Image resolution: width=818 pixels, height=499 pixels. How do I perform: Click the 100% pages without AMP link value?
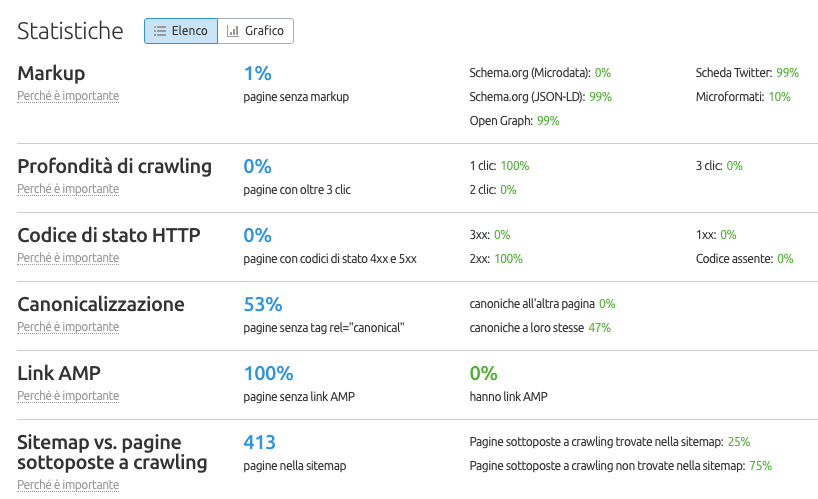click(268, 373)
